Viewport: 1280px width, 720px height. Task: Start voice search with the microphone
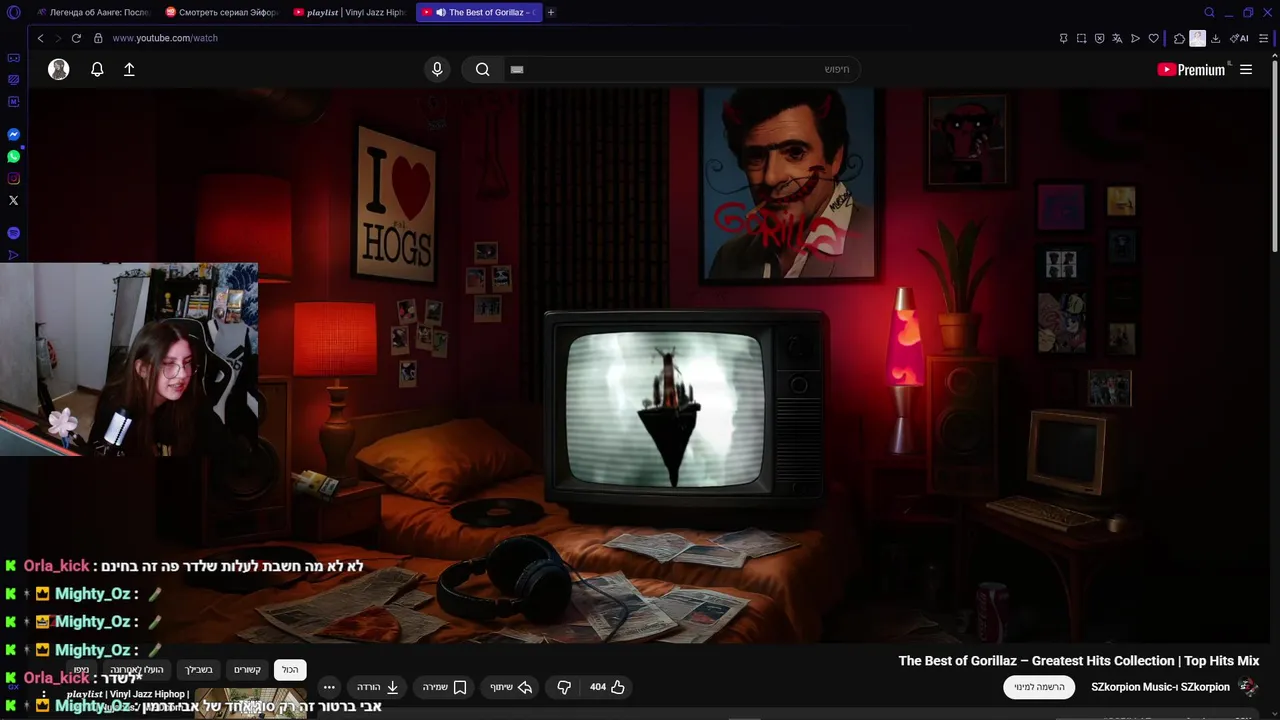coord(437,69)
